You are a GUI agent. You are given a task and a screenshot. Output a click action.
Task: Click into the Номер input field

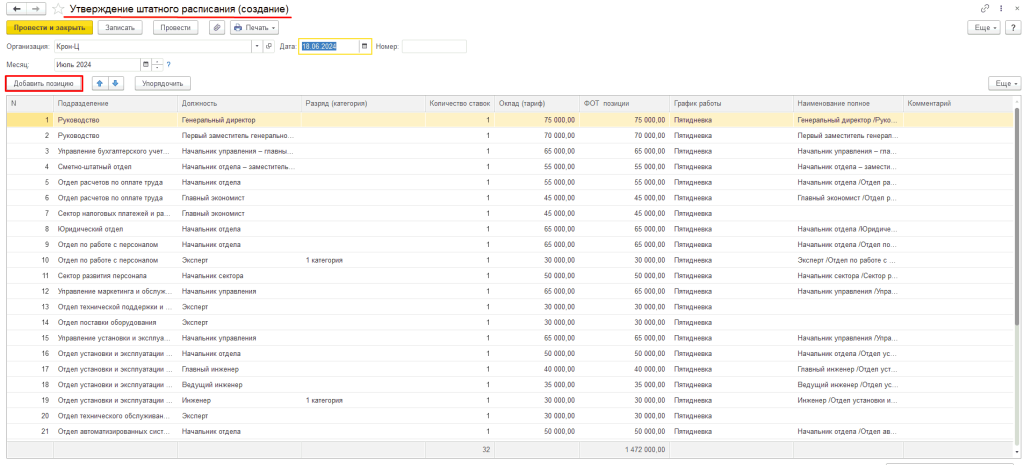434,46
